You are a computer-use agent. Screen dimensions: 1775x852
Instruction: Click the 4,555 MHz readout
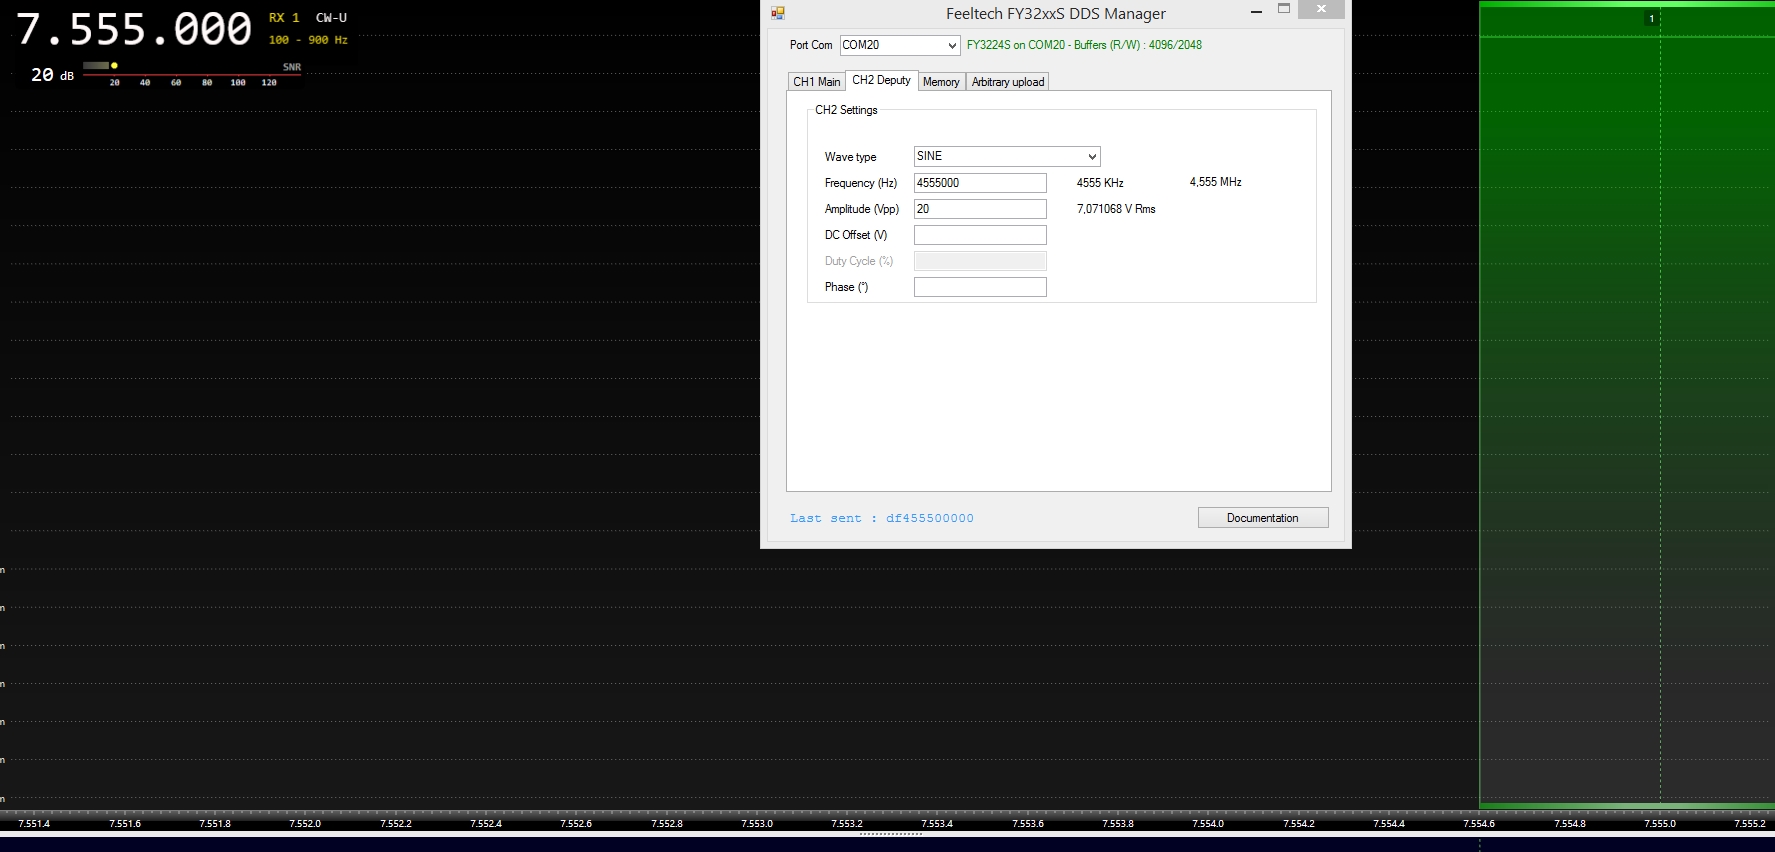pyautogui.click(x=1216, y=182)
